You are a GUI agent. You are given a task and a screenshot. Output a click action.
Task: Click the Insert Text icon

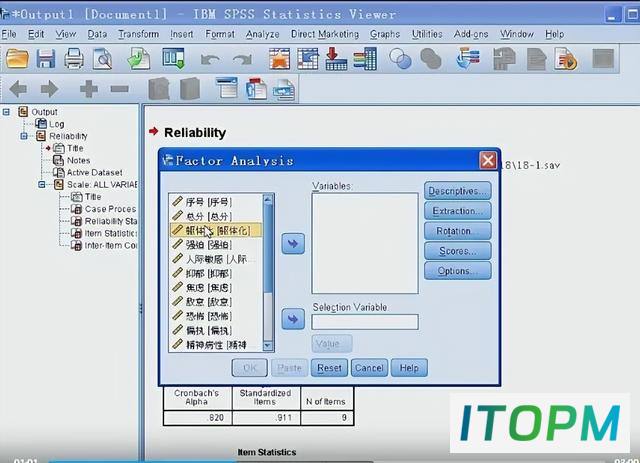coord(284,89)
